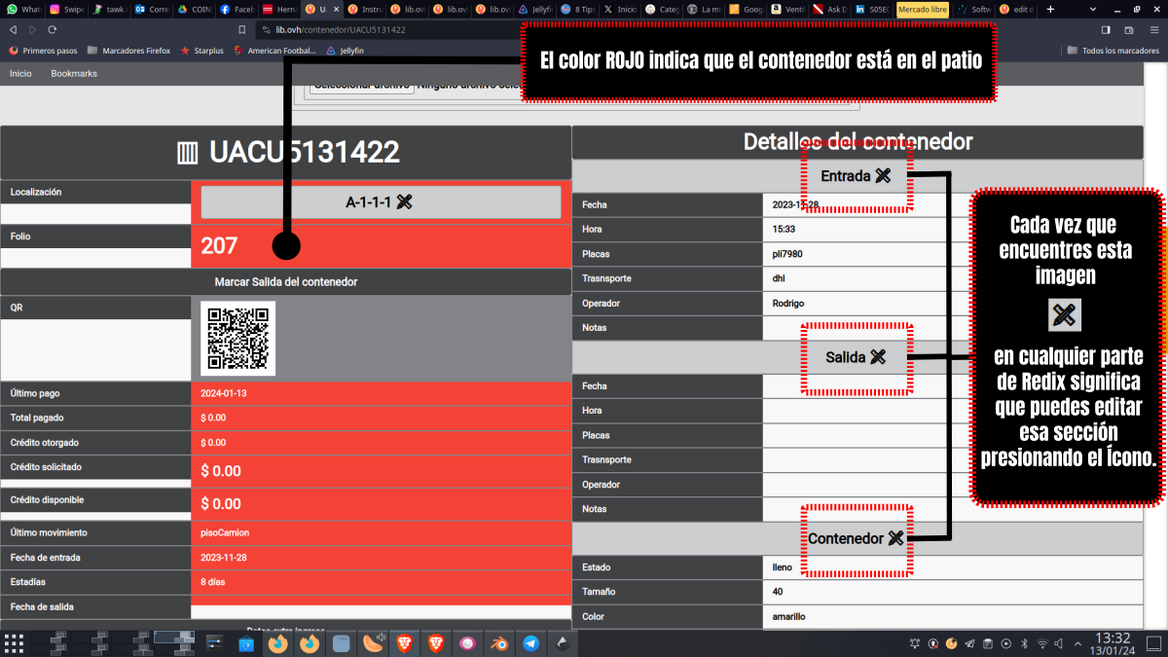
Task: Click the Marcar Salida del contenedor button
Action: (x=286, y=282)
